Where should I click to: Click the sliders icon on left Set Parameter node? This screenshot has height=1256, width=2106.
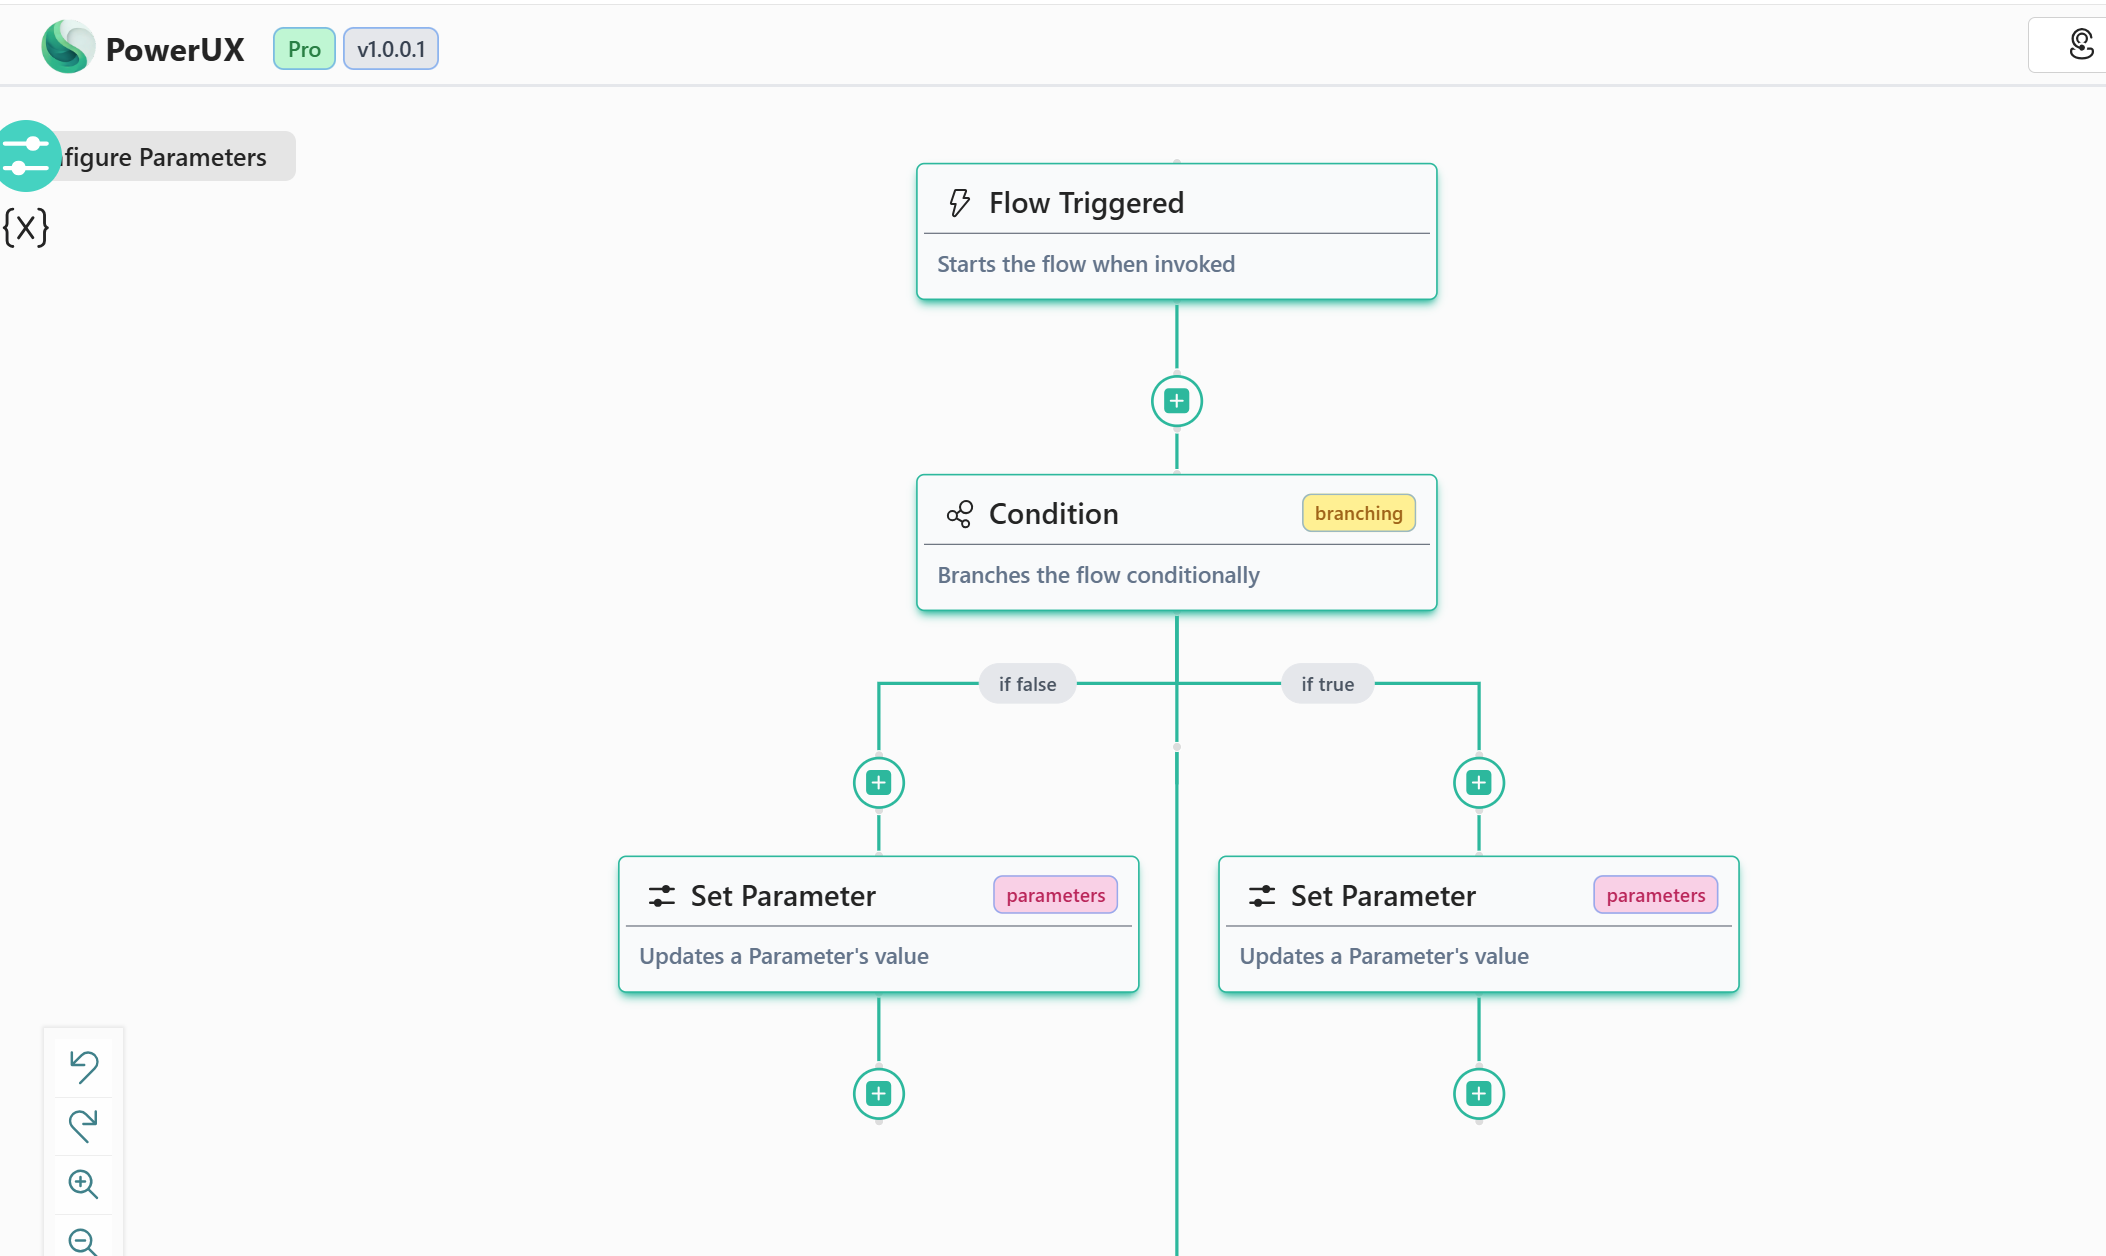(660, 895)
